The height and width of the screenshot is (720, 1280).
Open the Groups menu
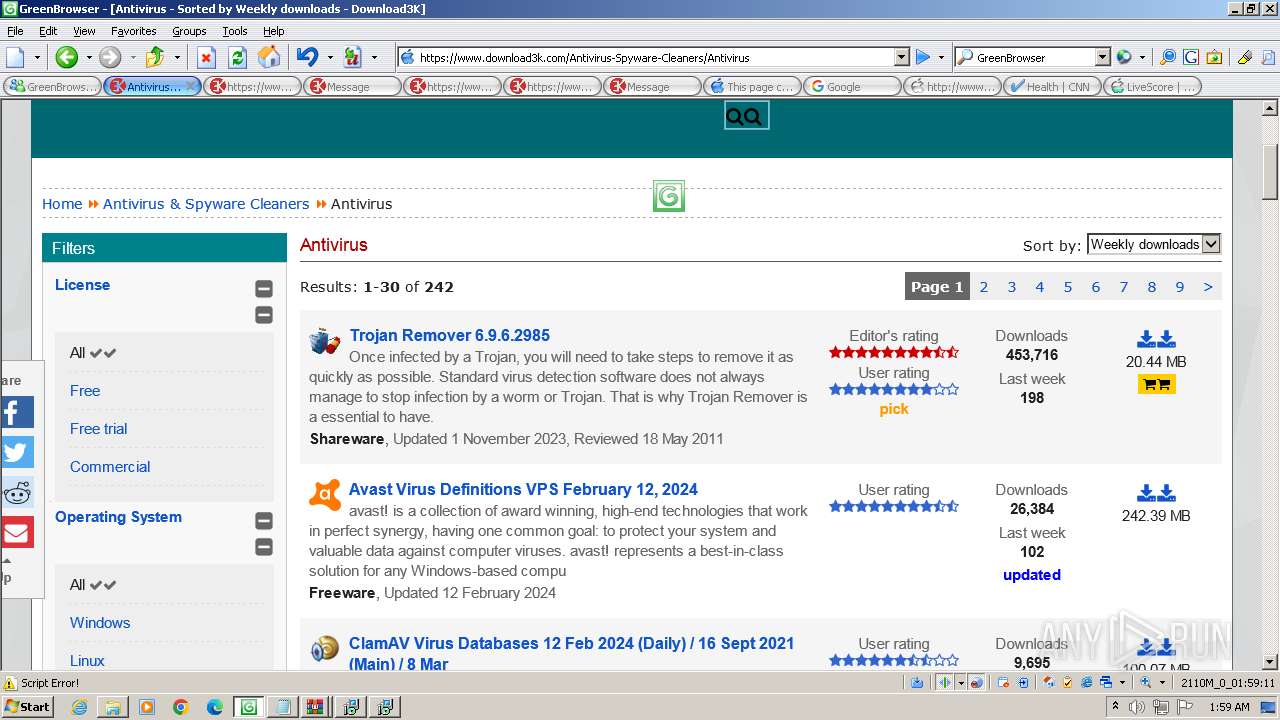tap(189, 31)
